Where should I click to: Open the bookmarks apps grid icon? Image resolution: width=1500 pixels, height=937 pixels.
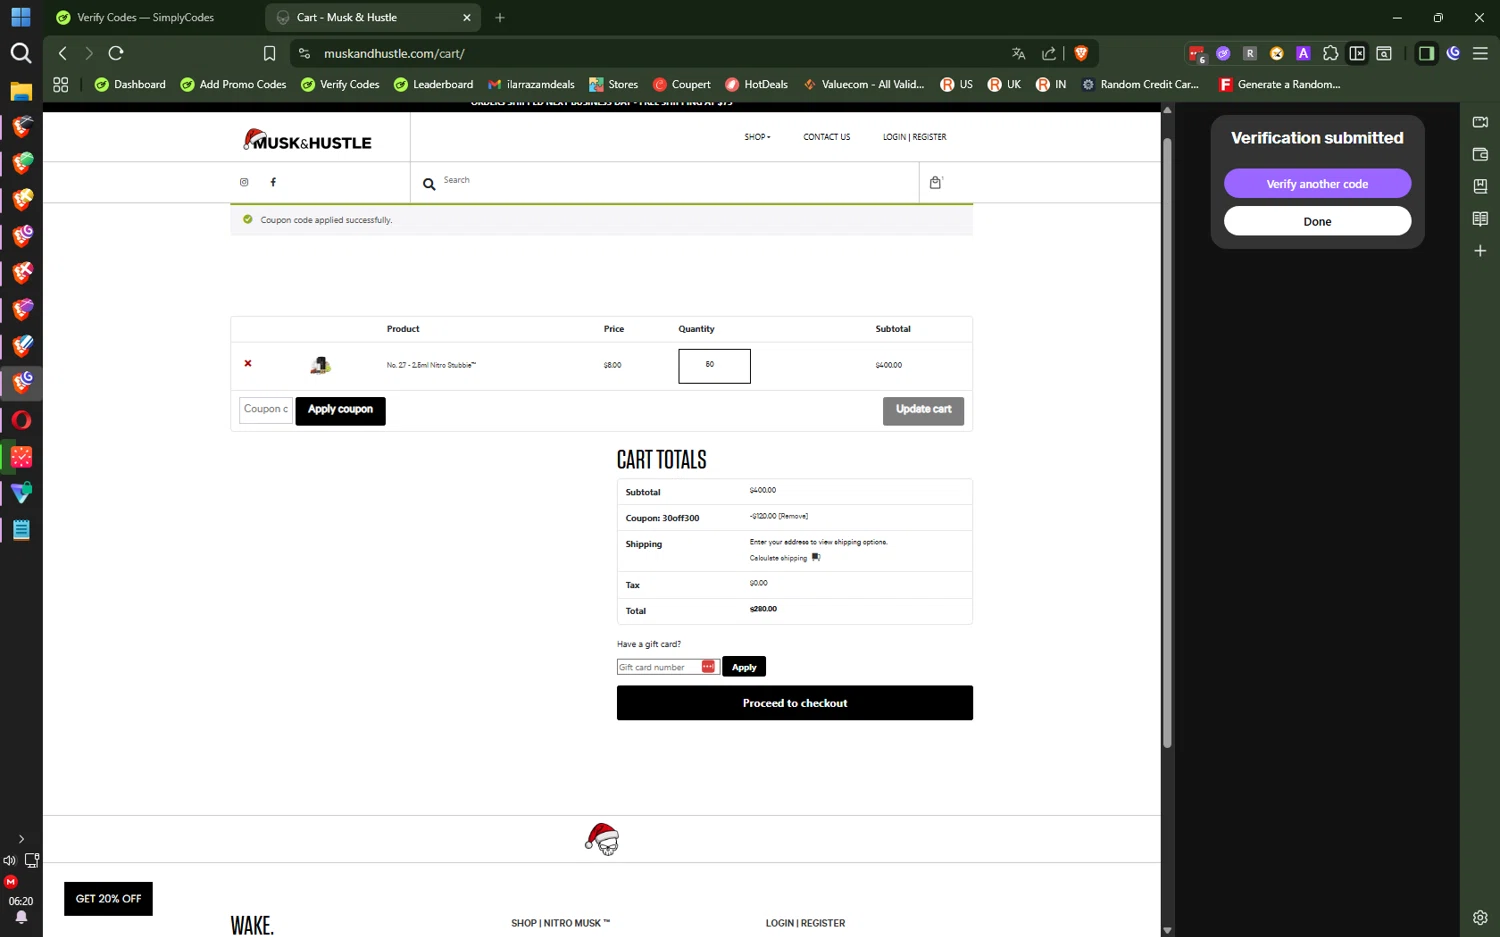click(x=61, y=85)
